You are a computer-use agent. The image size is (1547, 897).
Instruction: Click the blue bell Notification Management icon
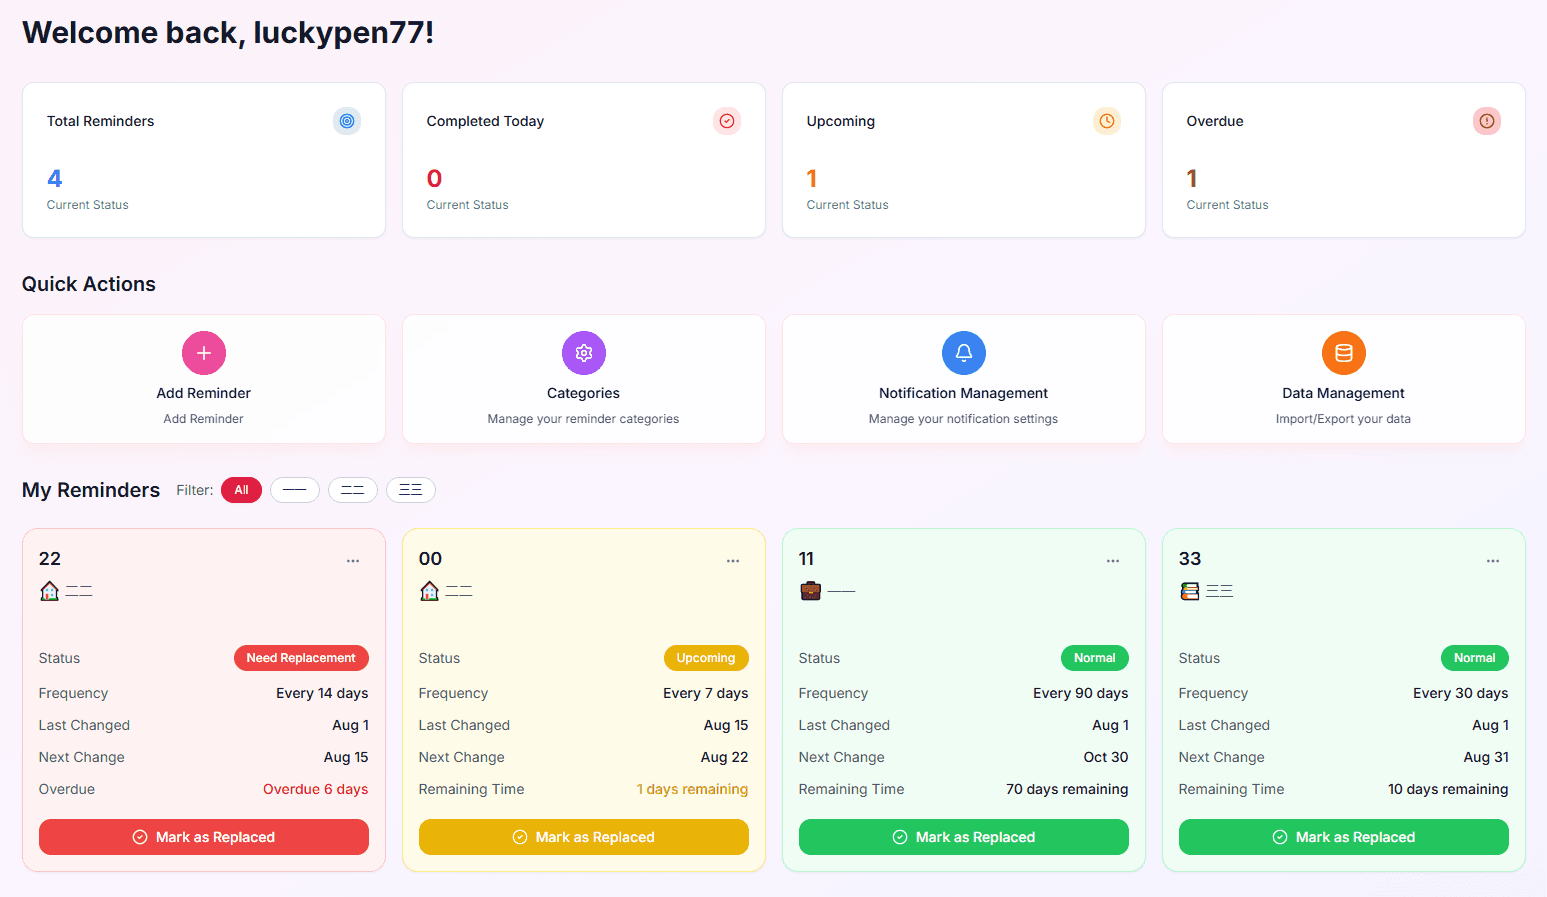(x=964, y=353)
